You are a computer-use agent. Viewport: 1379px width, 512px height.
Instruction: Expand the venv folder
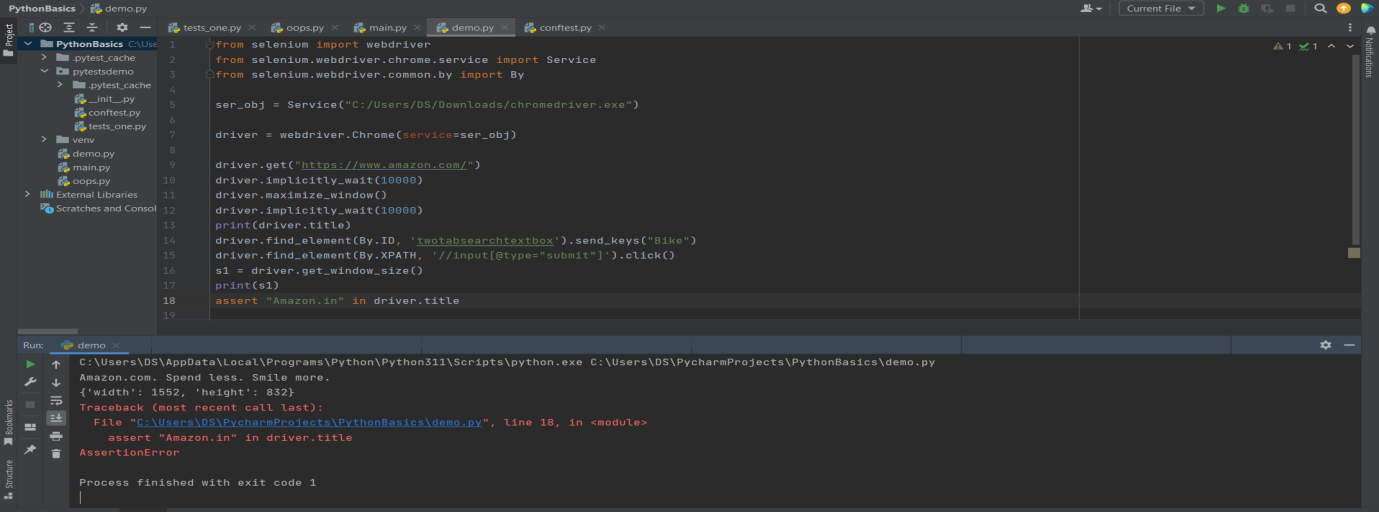click(x=44, y=140)
